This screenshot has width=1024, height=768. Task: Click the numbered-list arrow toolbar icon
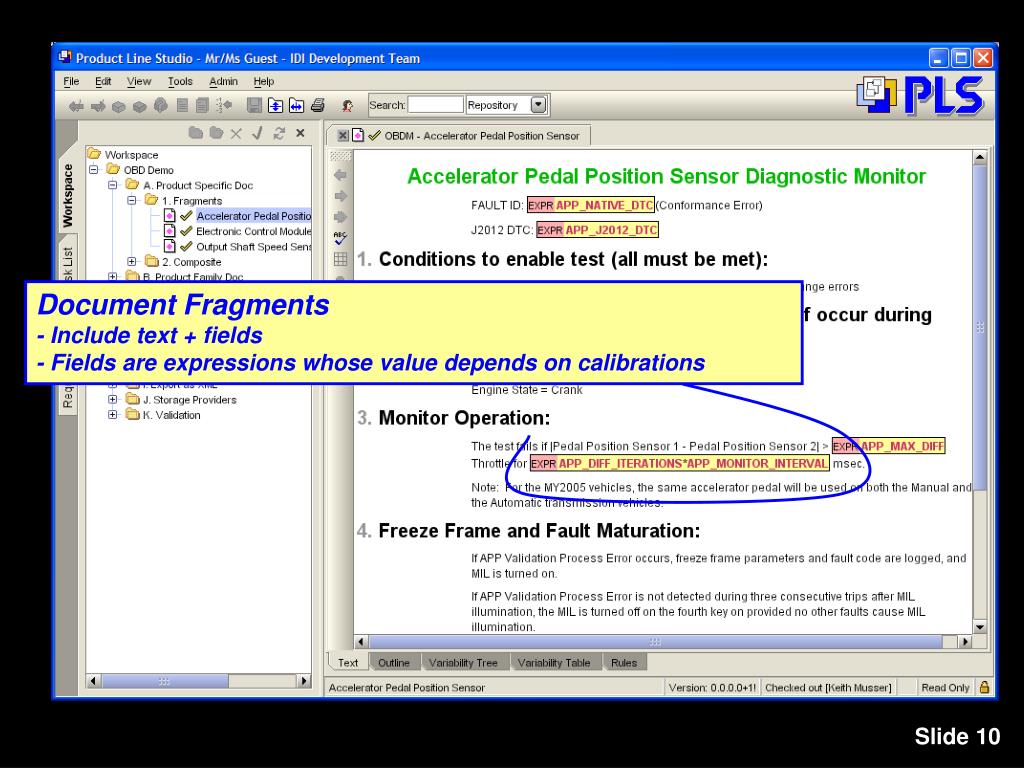(x=224, y=105)
